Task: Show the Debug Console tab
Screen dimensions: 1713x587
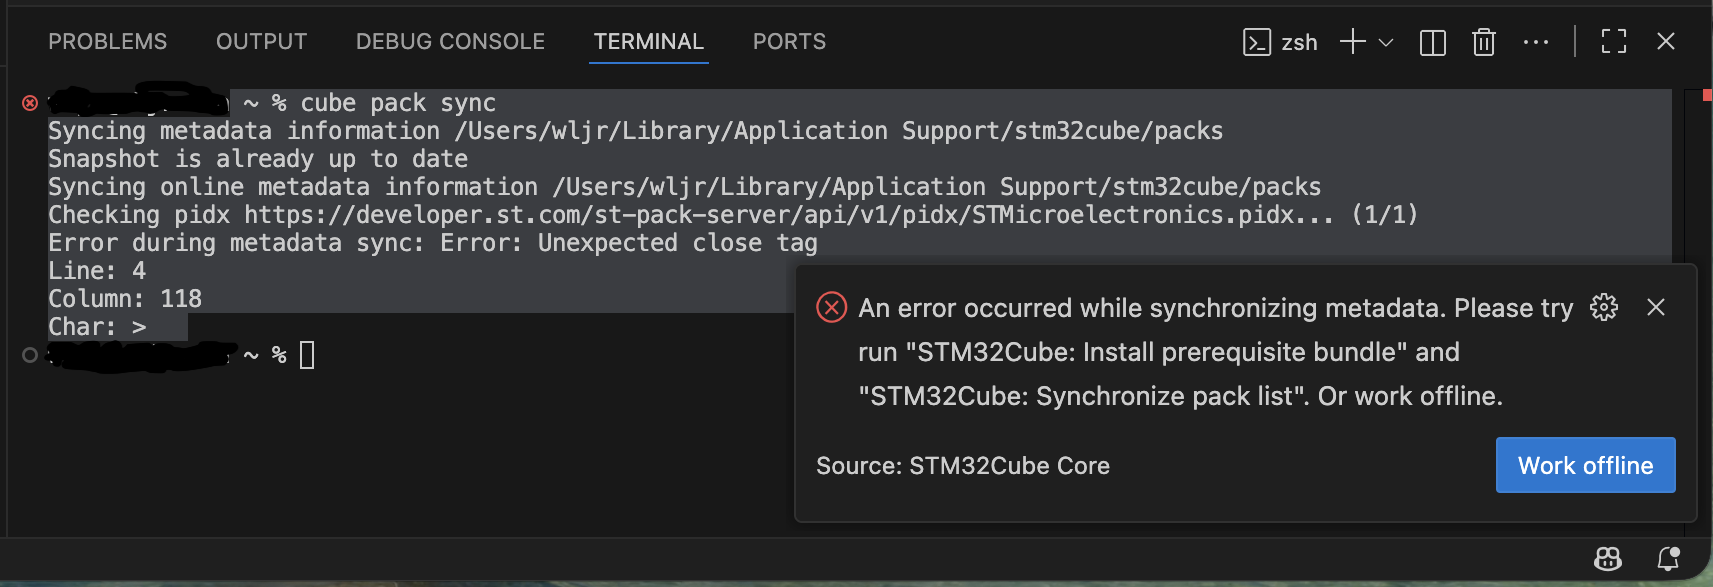Action: tap(450, 42)
